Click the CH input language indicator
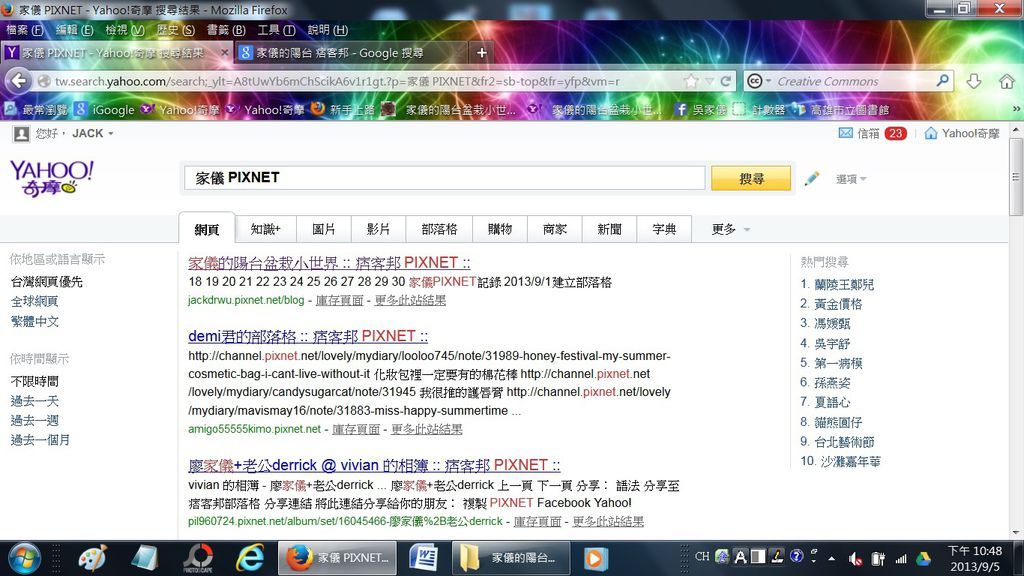Screen dimensions: 1024x576 pos(702,556)
